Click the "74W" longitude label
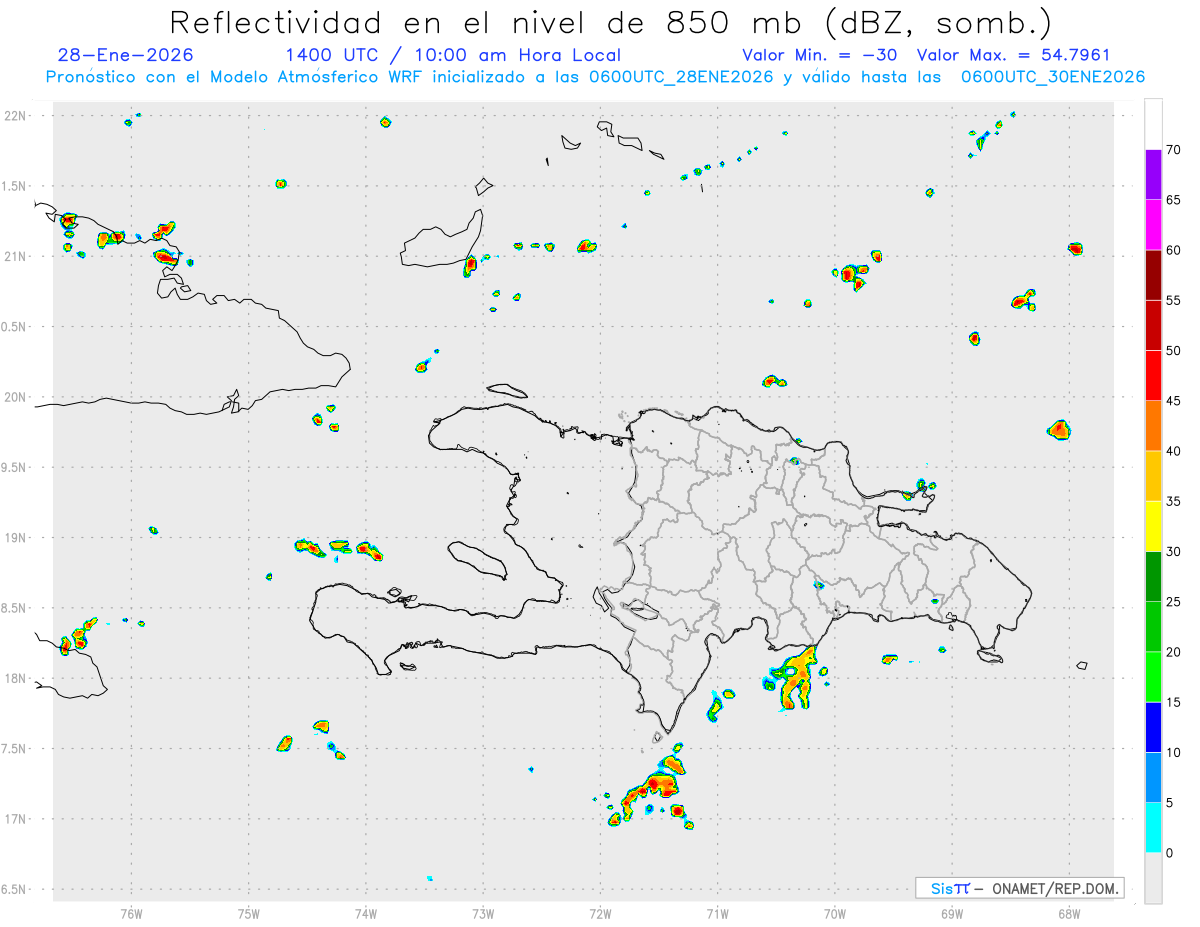This screenshot has width=1200, height=927. click(x=365, y=913)
